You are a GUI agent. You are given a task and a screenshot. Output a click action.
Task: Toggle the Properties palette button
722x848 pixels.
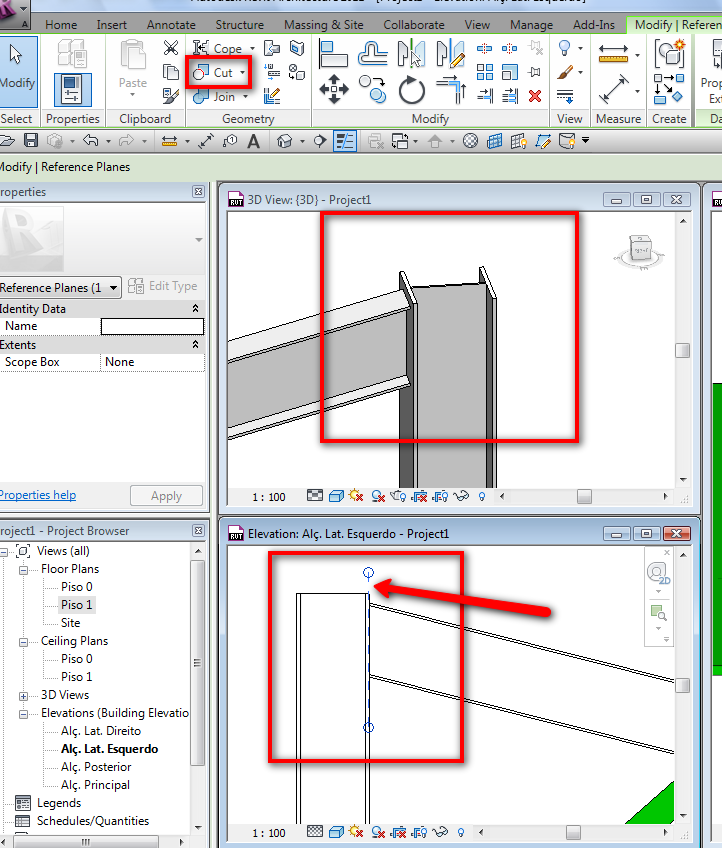coord(72,90)
